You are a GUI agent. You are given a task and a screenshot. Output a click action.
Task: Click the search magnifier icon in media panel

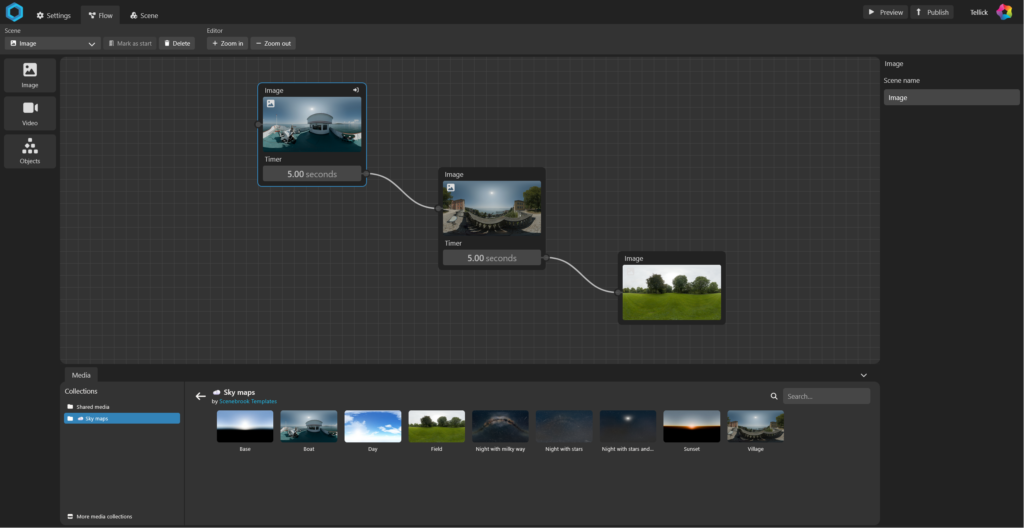coord(774,396)
